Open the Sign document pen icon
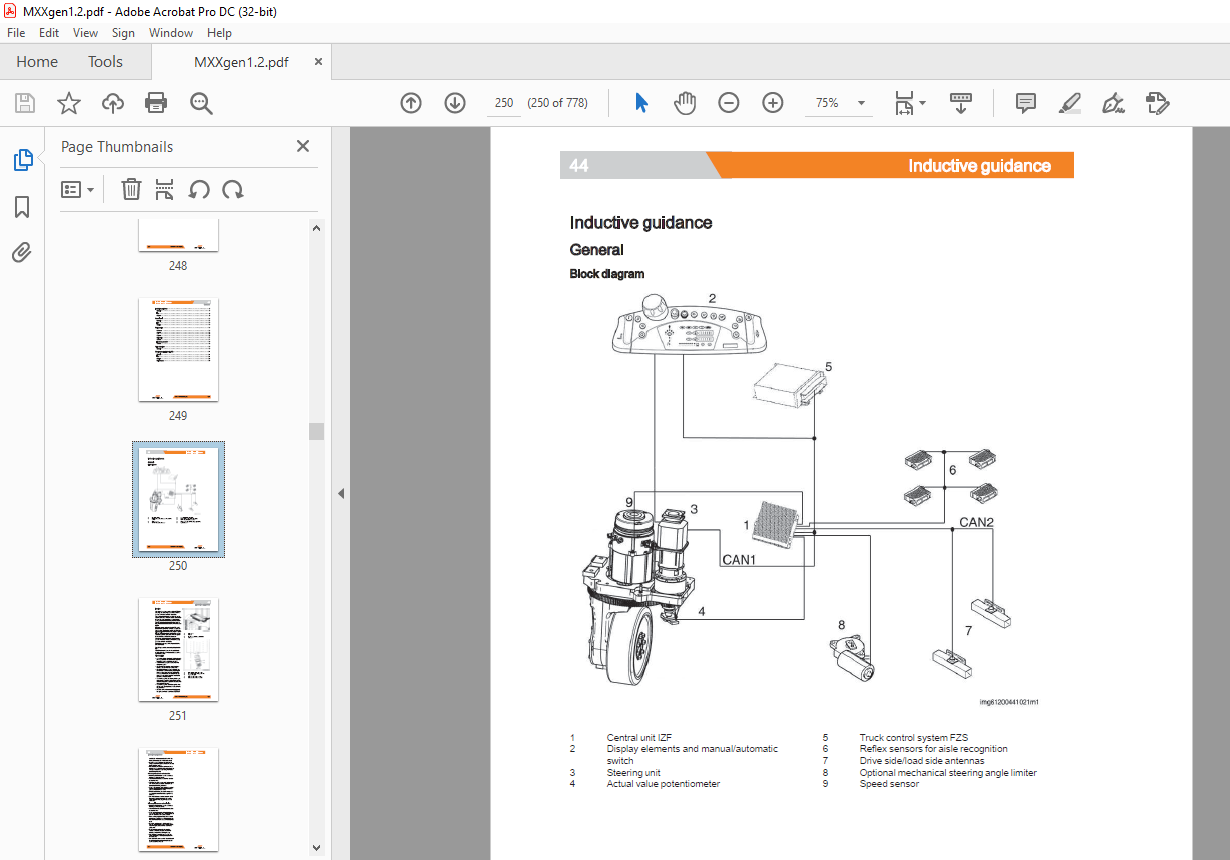The image size is (1230, 860). click(x=1113, y=103)
